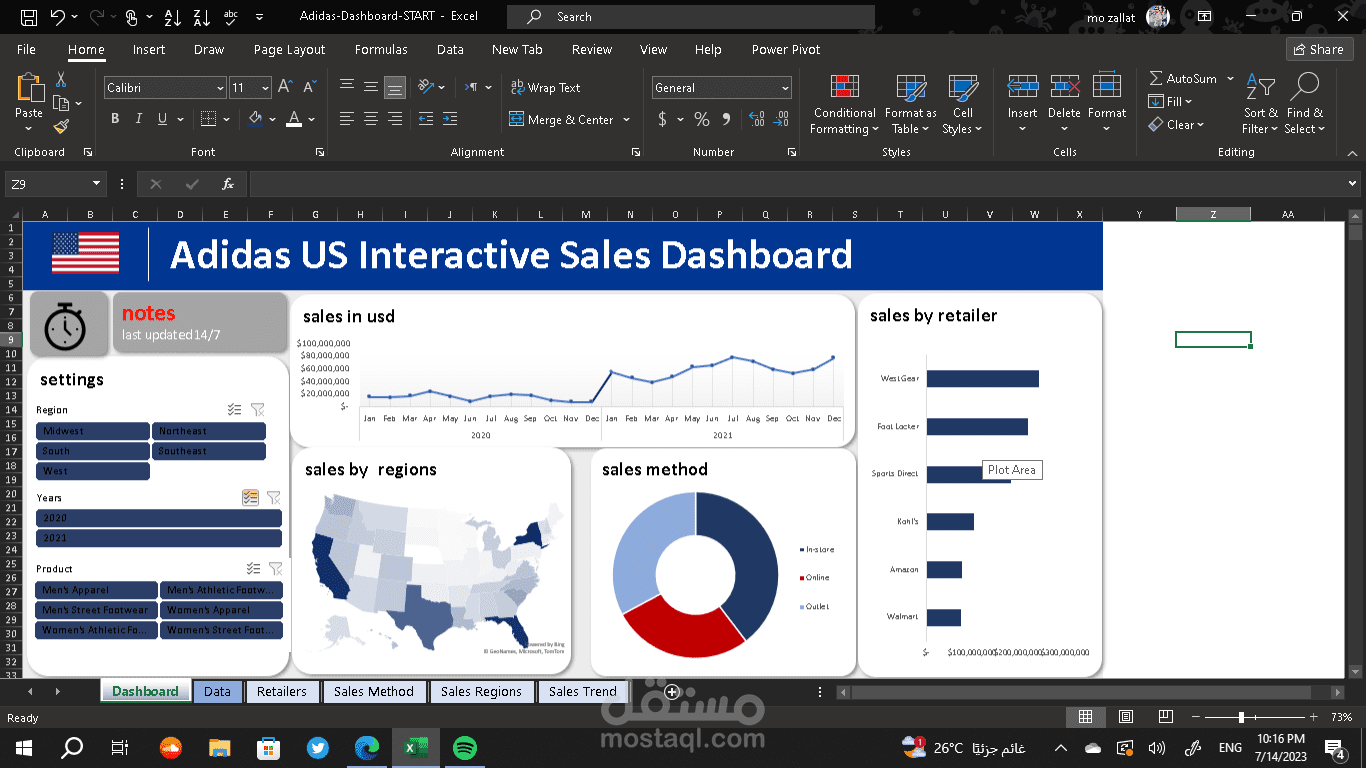Toggle the 2021 year filter
This screenshot has width=1366, height=768.
pyautogui.click(x=159, y=538)
